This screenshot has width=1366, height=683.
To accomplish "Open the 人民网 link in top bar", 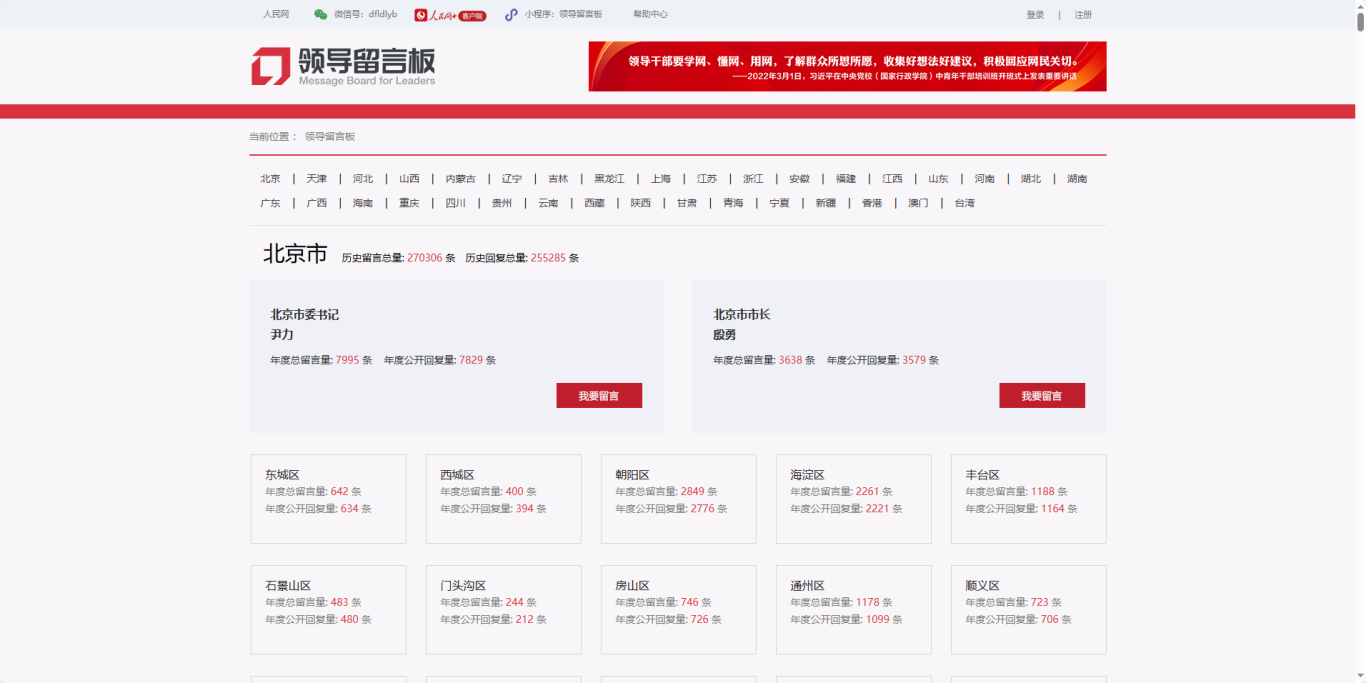I will click(x=276, y=15).
